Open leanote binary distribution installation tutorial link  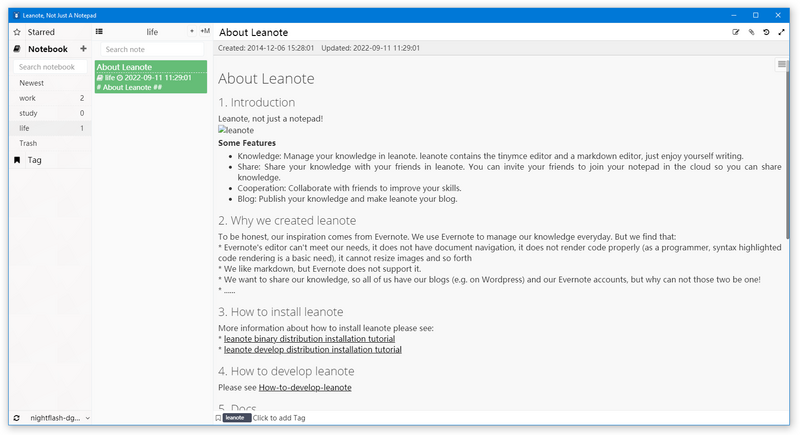309,339
